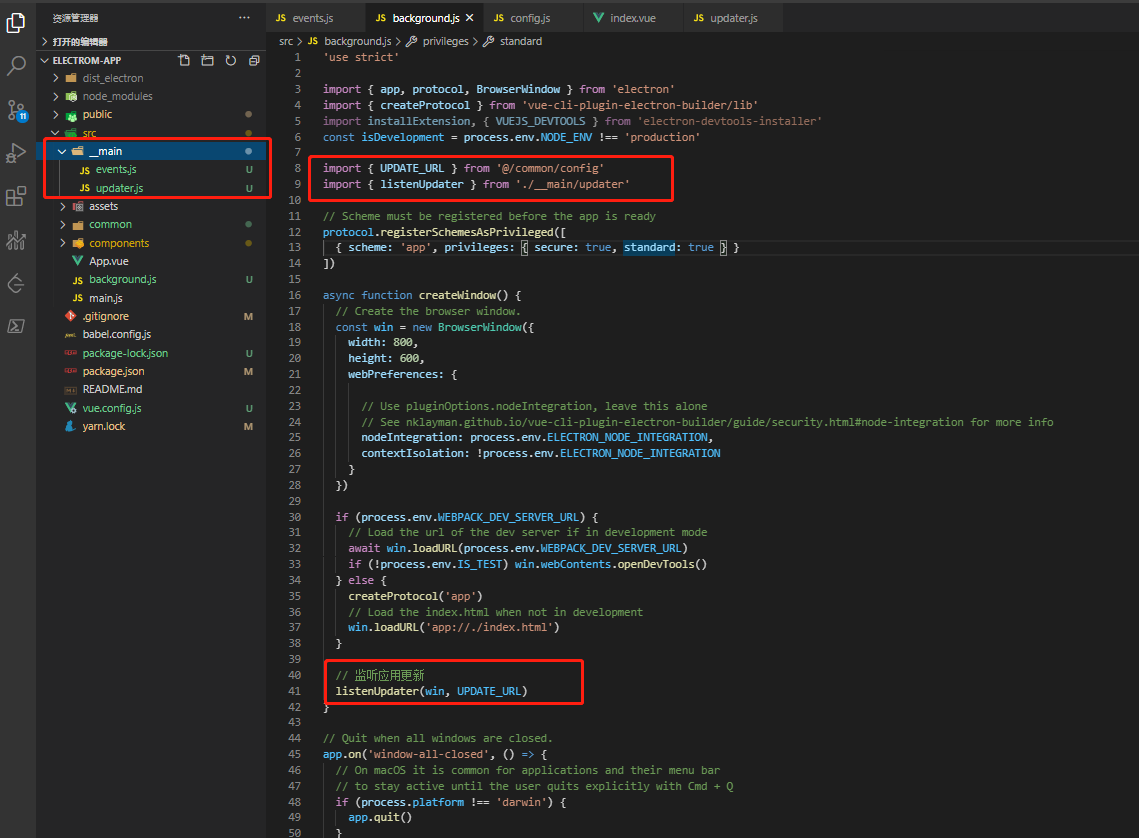Expand the common folder
The height and width of the screenshot is (838, 1139).
point(62,224)
